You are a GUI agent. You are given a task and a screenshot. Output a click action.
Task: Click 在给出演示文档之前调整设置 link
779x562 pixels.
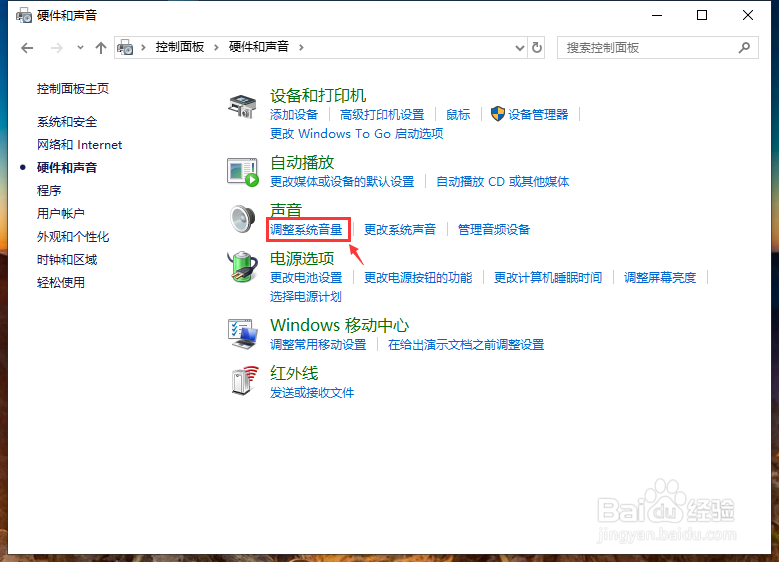[x=466, y=344]
